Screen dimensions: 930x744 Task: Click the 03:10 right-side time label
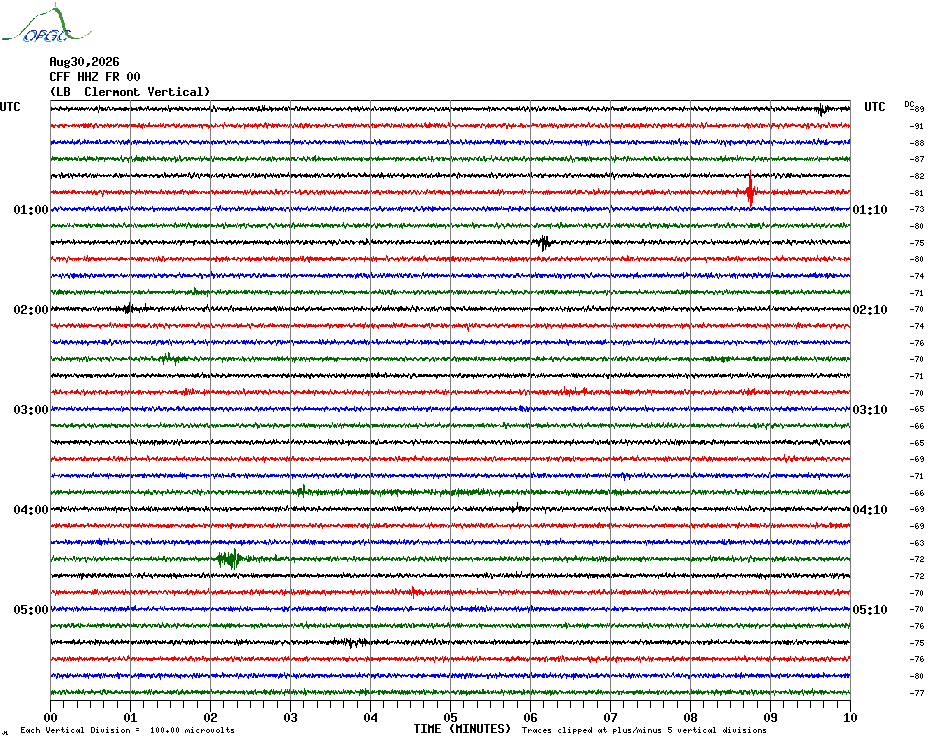(870, 409)
